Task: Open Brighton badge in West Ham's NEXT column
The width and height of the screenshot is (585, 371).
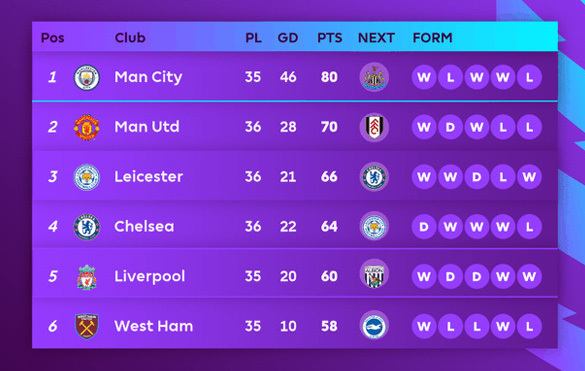Action: coord(374,326)
